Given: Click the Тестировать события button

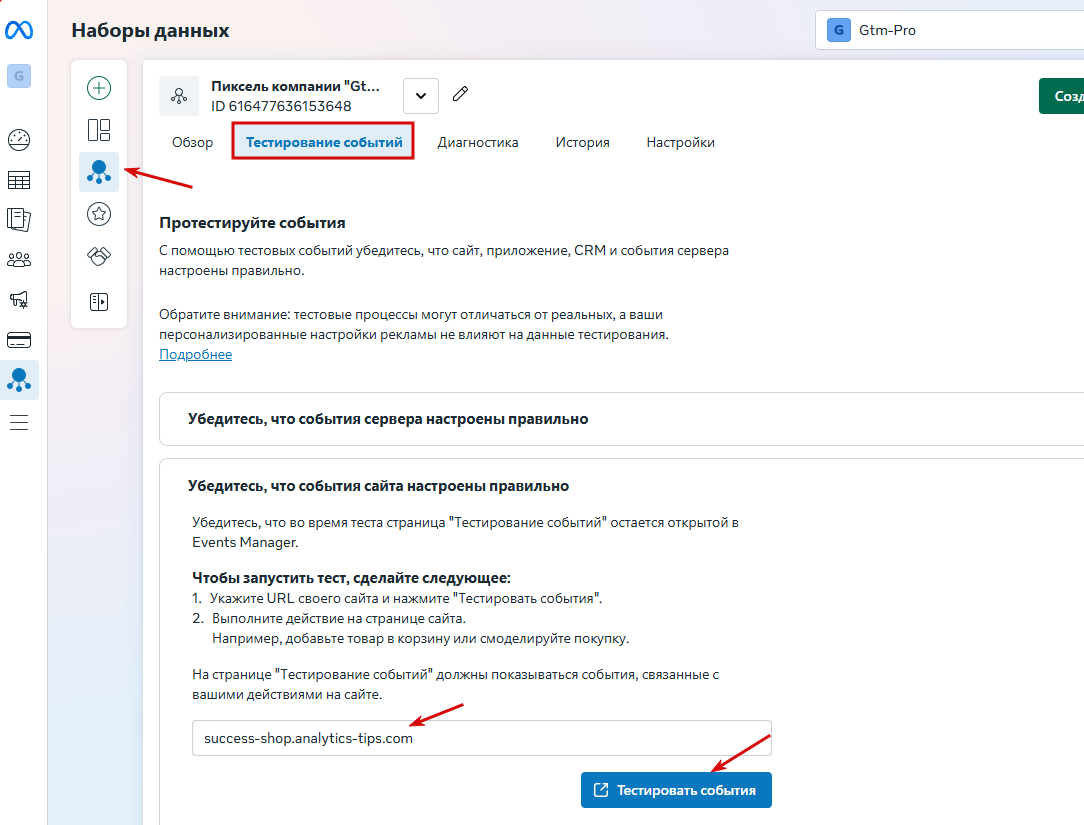Looking at the screenshot, I should (676, 790).
